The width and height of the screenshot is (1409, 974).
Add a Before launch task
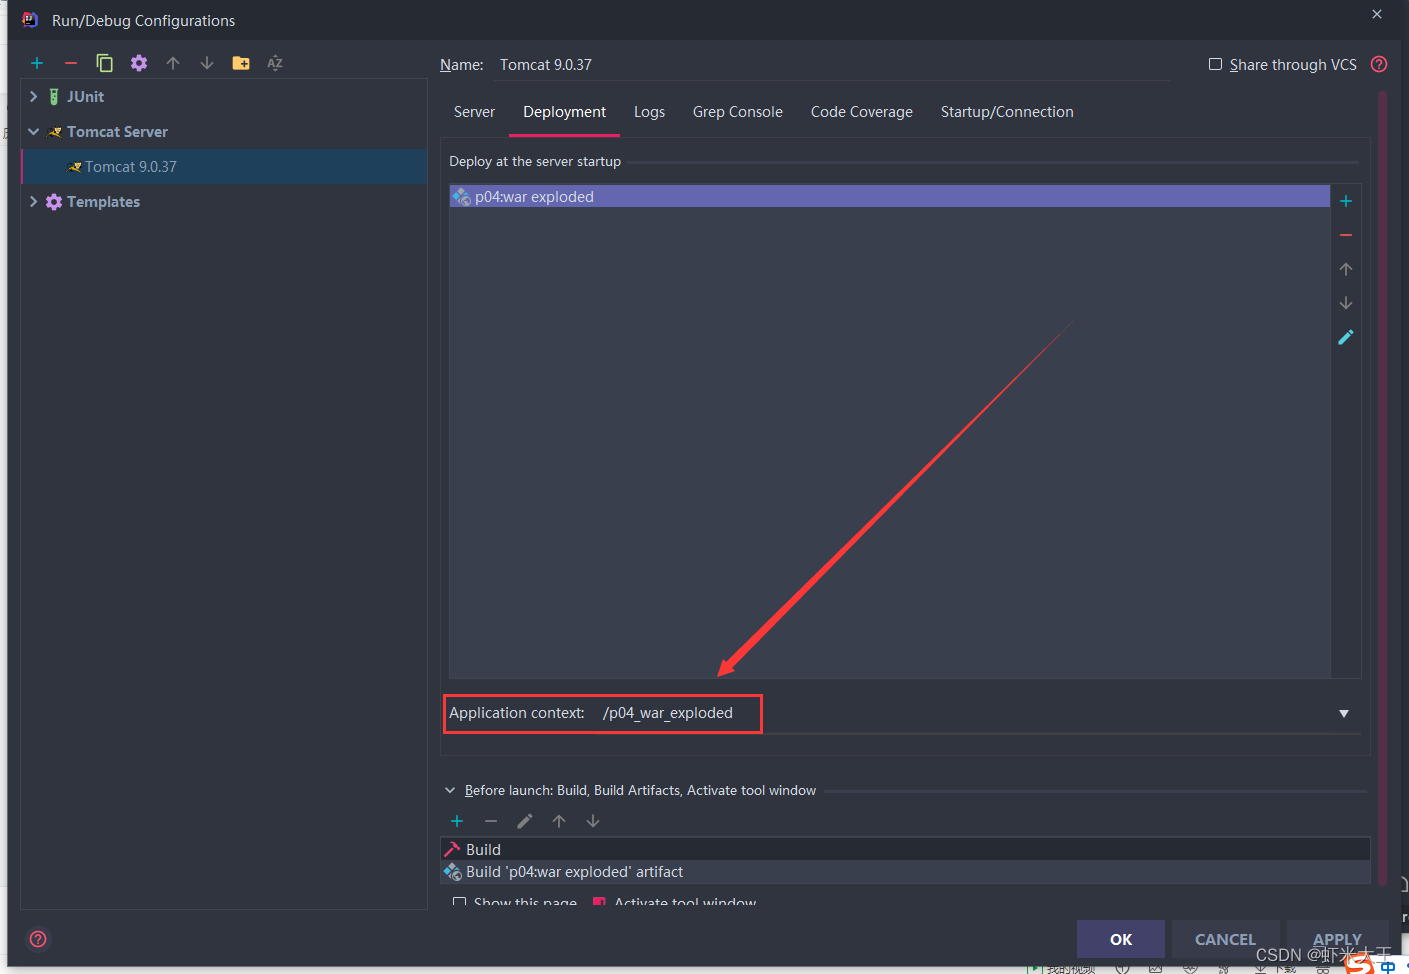coord(457,821)
